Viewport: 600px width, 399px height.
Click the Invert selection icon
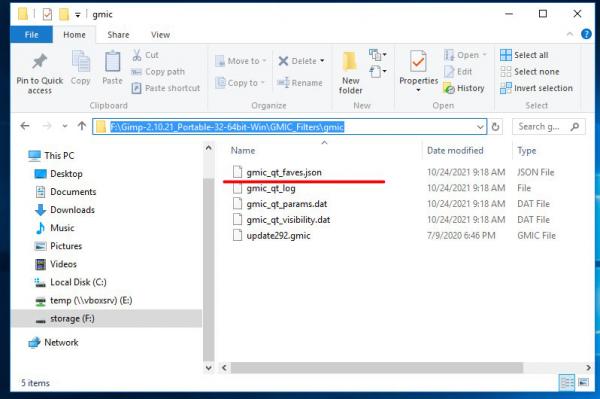click(x=505, y=88)
